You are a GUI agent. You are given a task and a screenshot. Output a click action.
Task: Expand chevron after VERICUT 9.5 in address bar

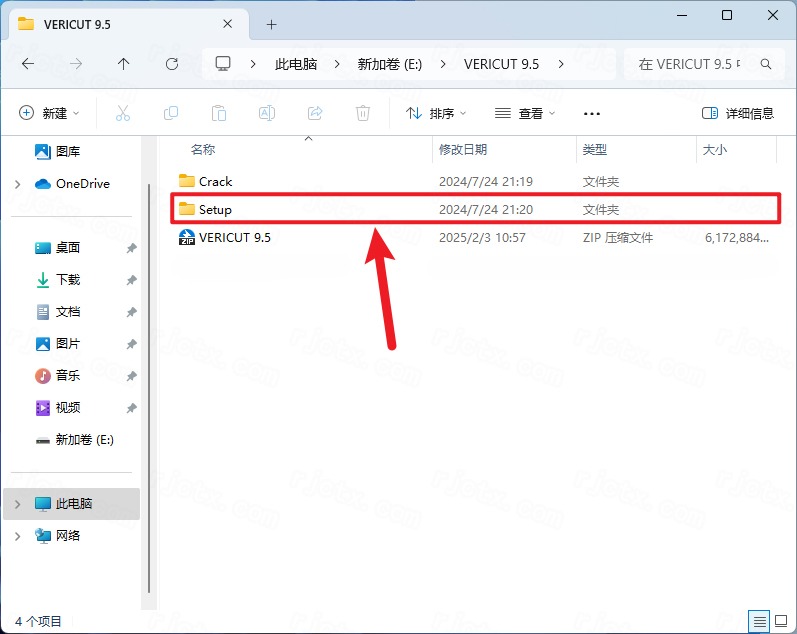[x=561, y=64]
